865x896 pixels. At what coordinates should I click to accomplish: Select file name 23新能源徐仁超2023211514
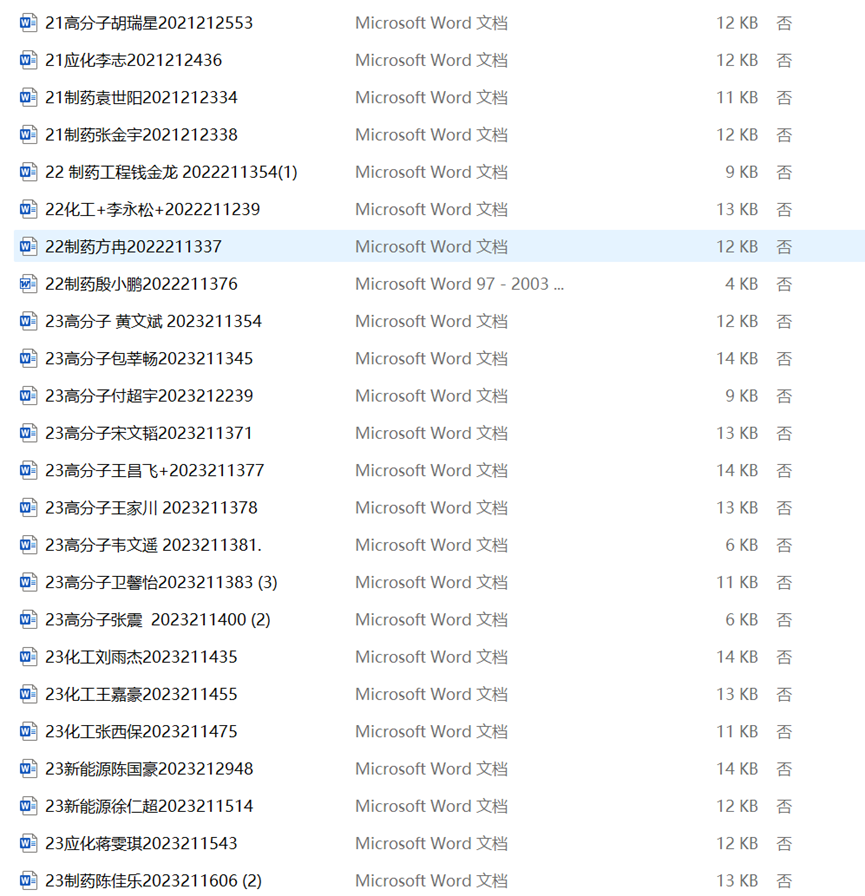(149, 806)
